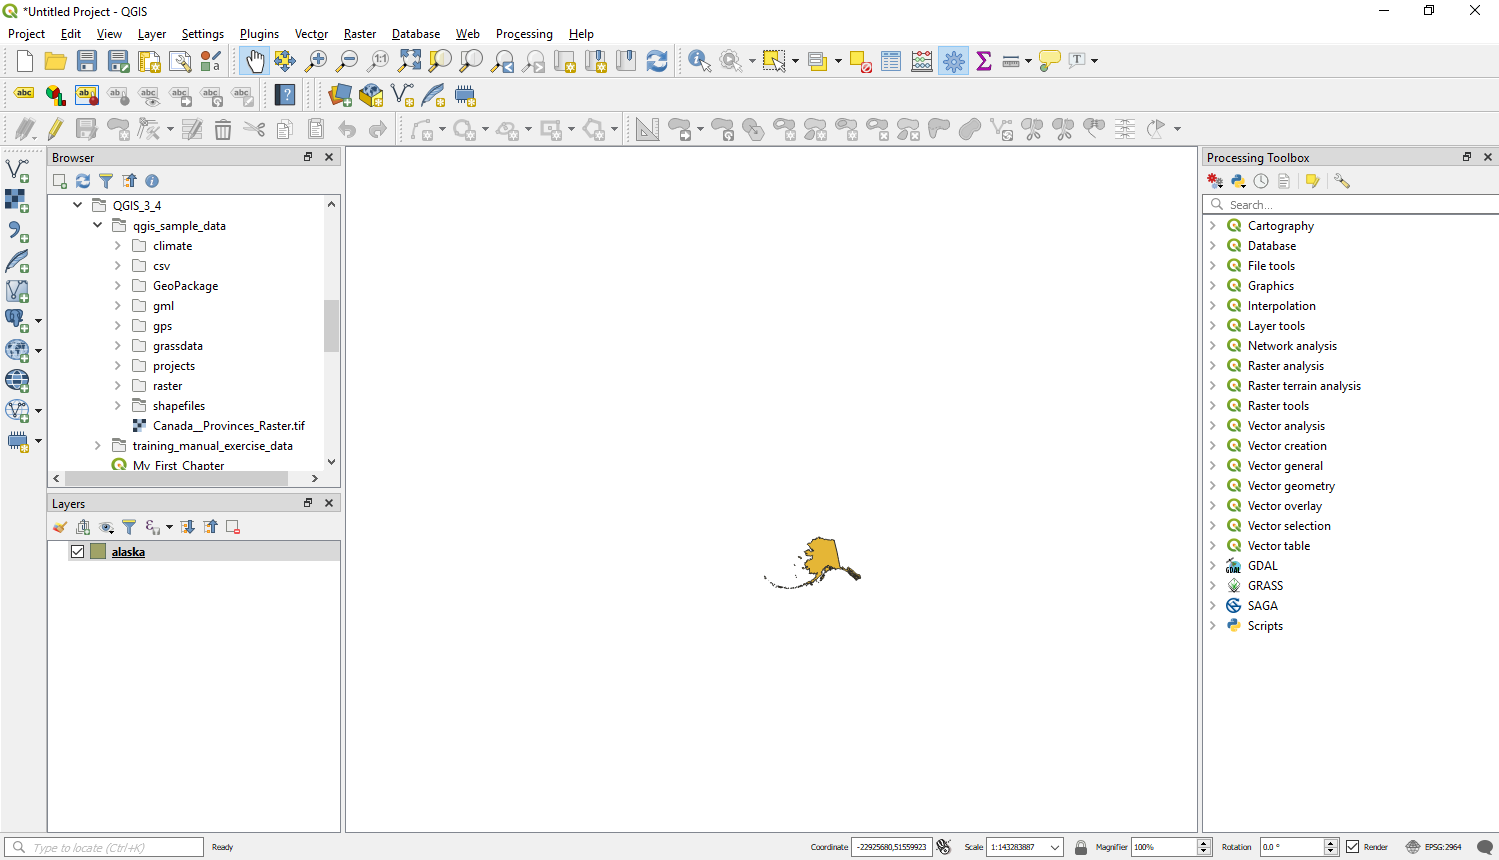Click the Refresh map icon
Screen dimensions: 1499x860
(656, 62)
